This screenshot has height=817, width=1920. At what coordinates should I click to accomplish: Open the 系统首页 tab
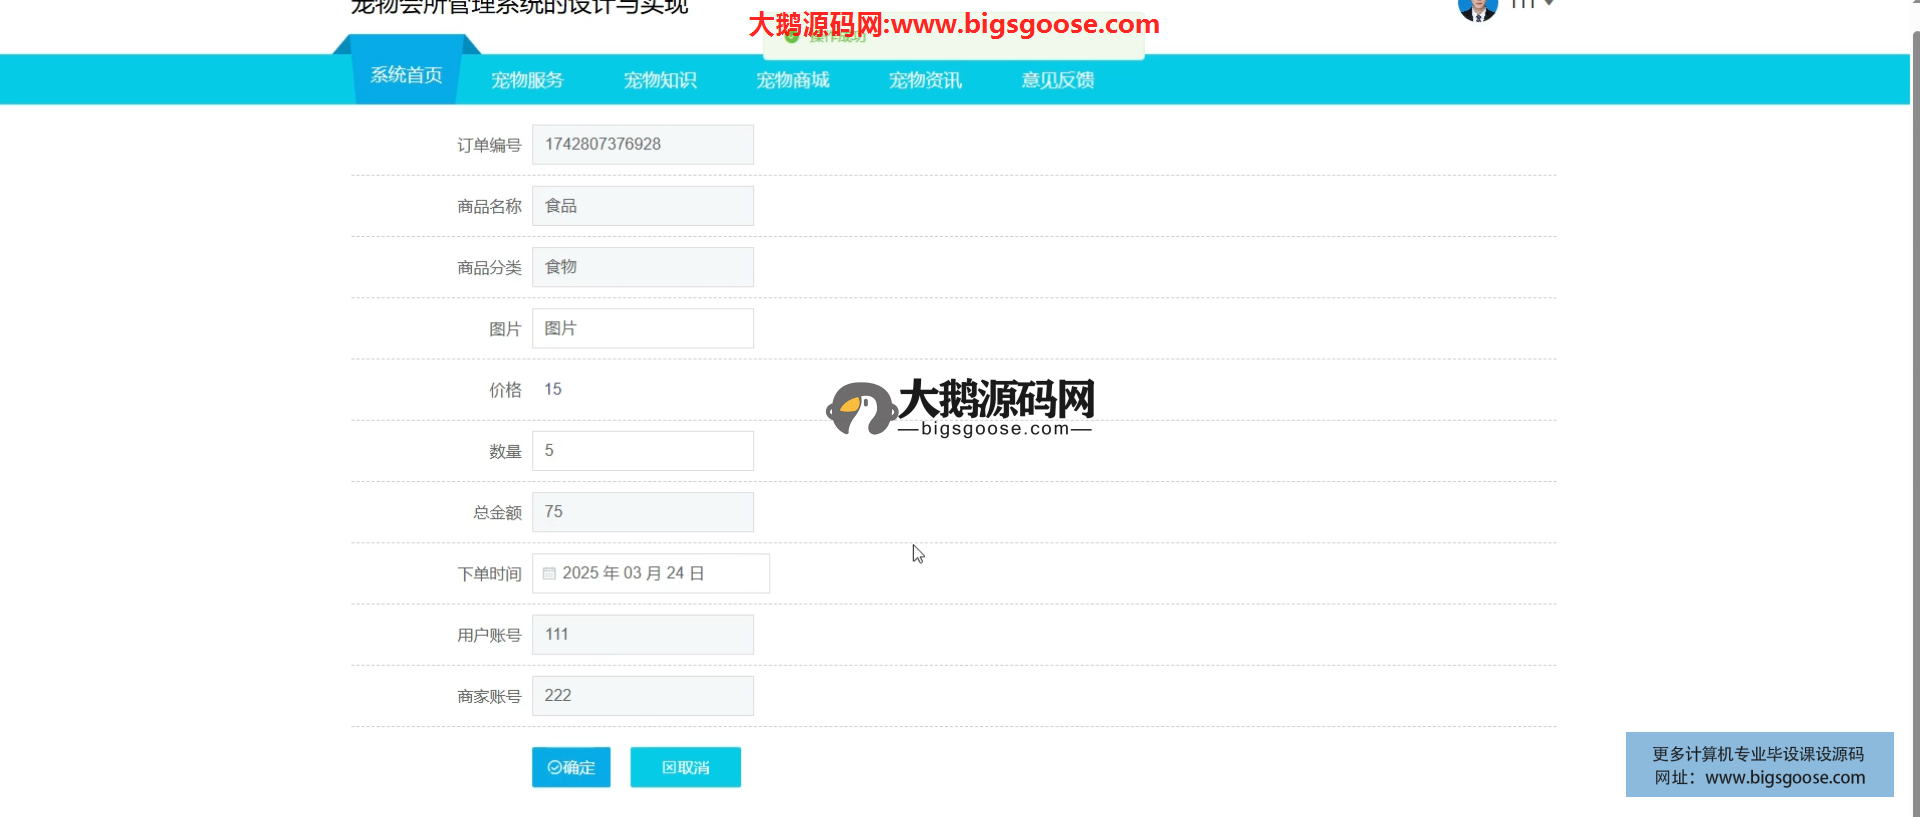click(406, 75)
